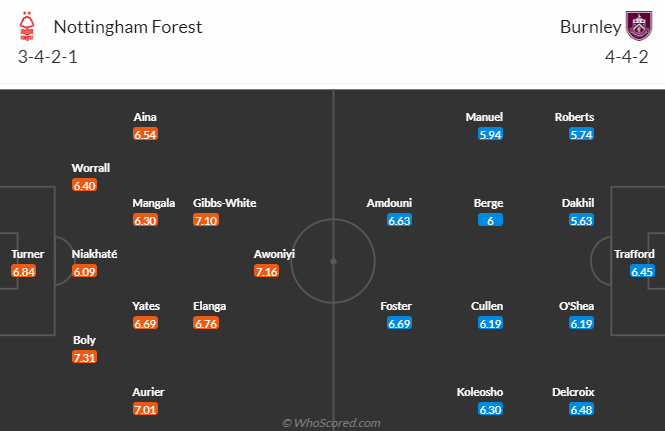Screen dimensions: 665x431
Task: Open the Burnley team link
Action: click(588, 27)
